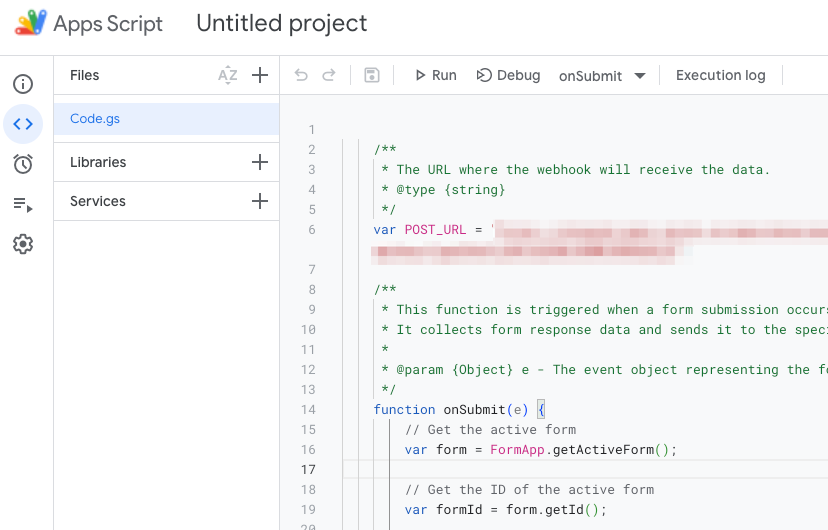Select the Editor code icon in sidebar

[x=23, y=124]
